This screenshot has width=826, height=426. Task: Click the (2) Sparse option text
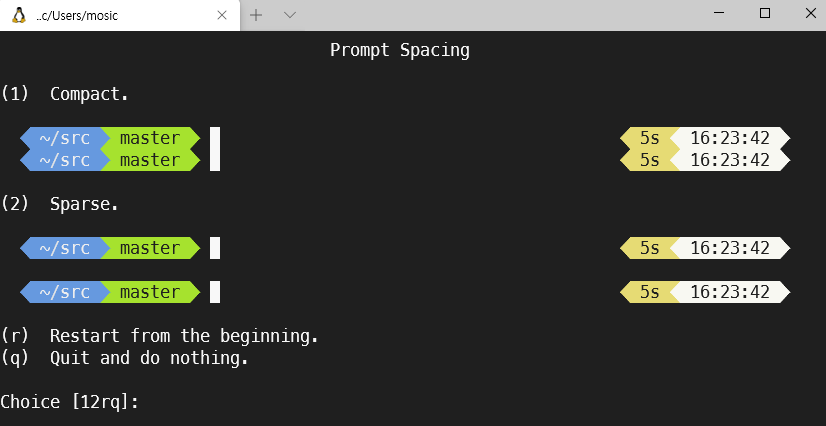60,204
